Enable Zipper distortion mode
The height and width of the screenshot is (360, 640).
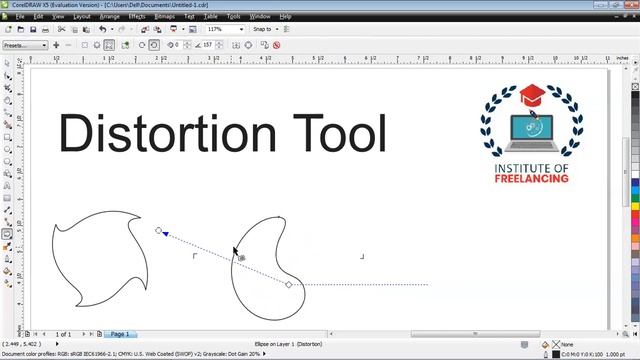coord(97,45)
